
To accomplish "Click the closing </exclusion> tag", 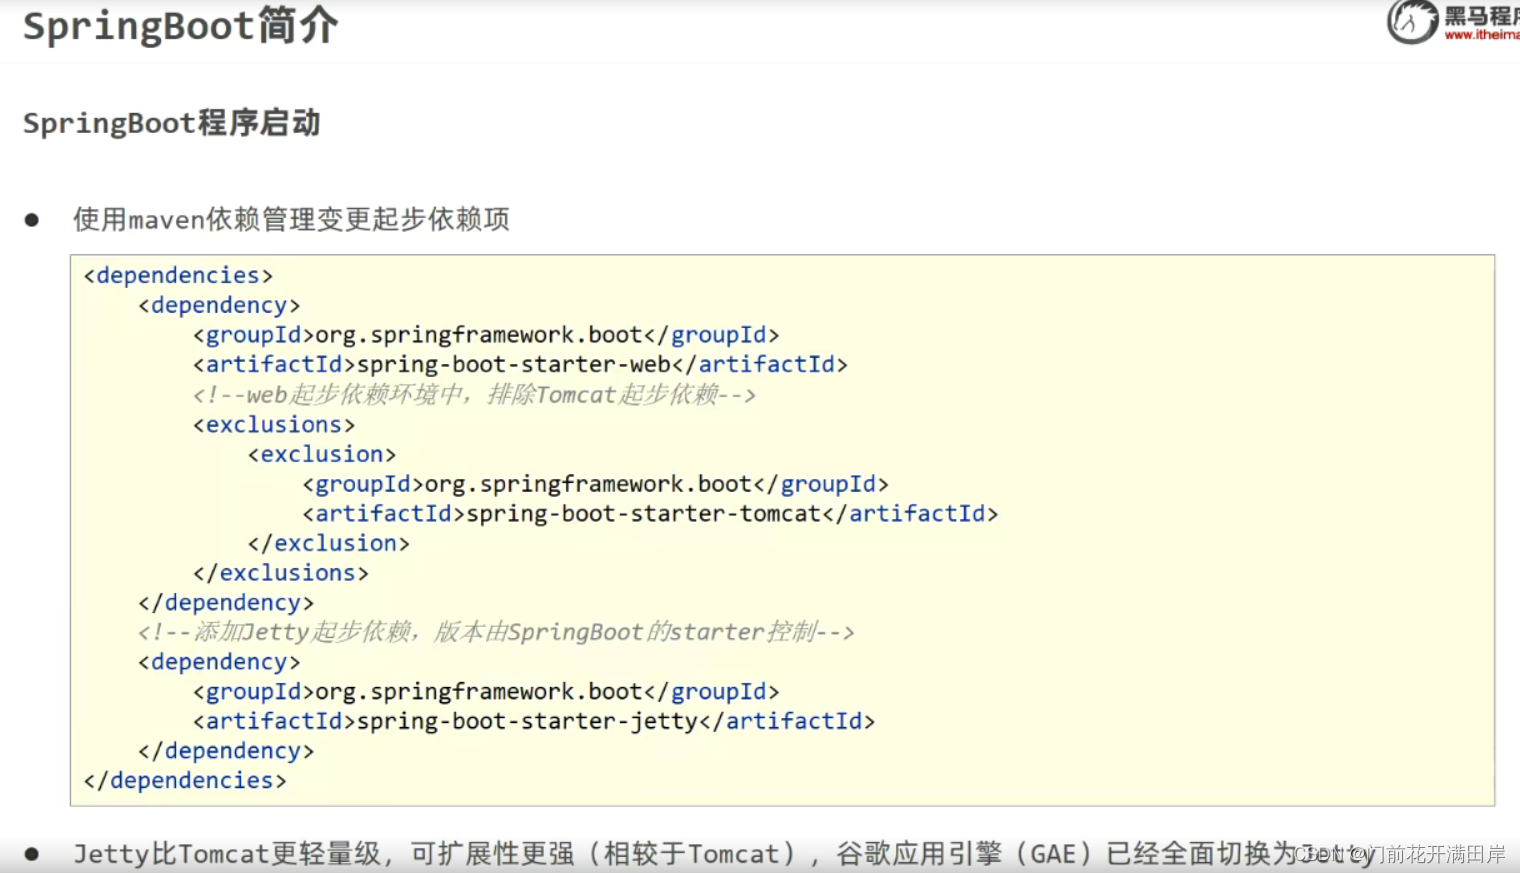I will tap(329, 543).
